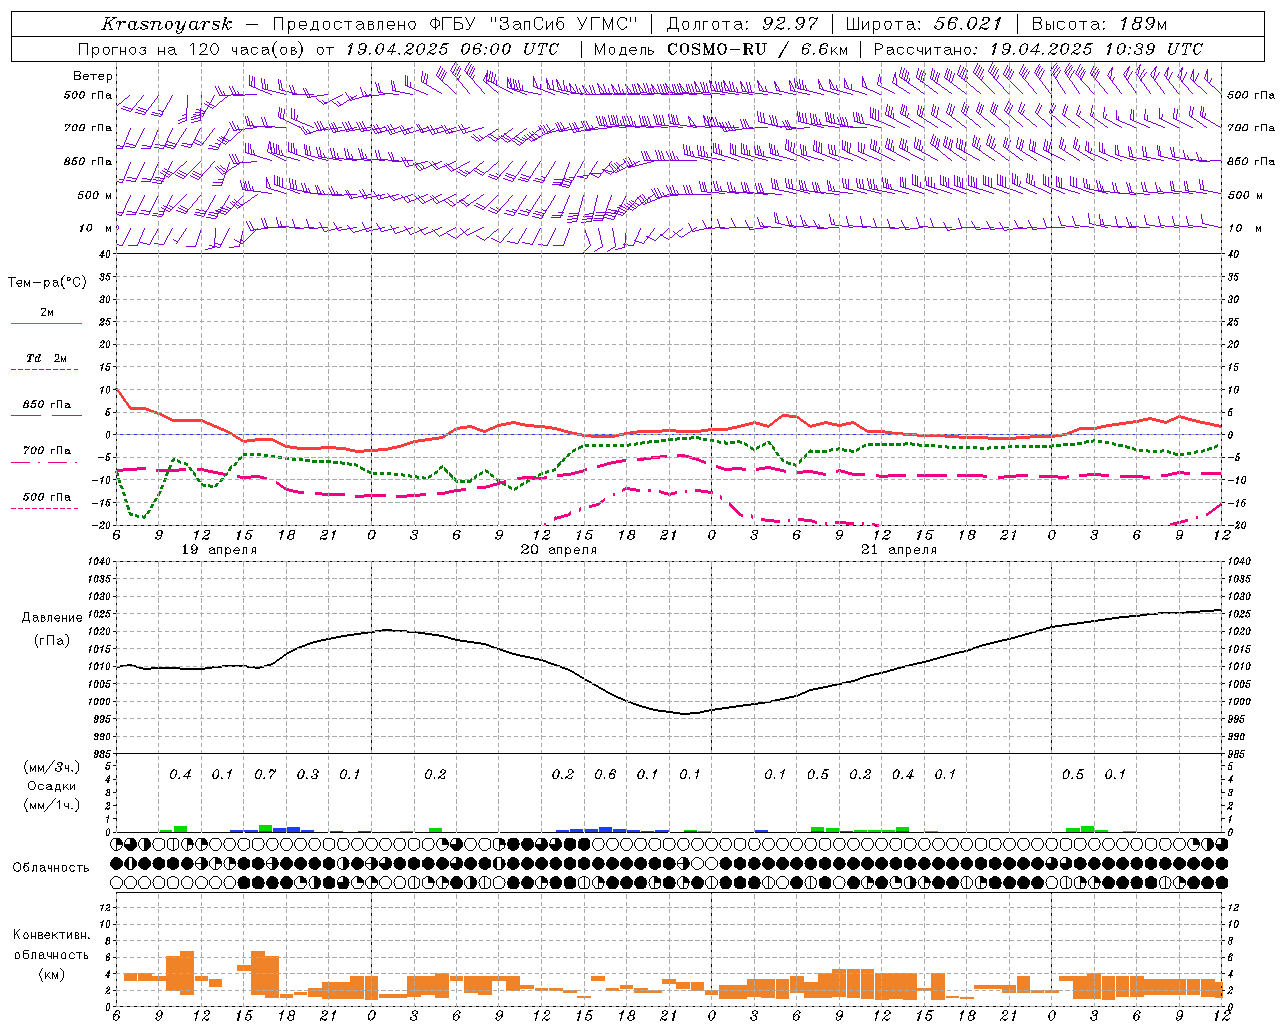This screenshot has width=1280, height=1024.
Task: Select the Высота: 189м elevation text
Action: coord(1099,24)
